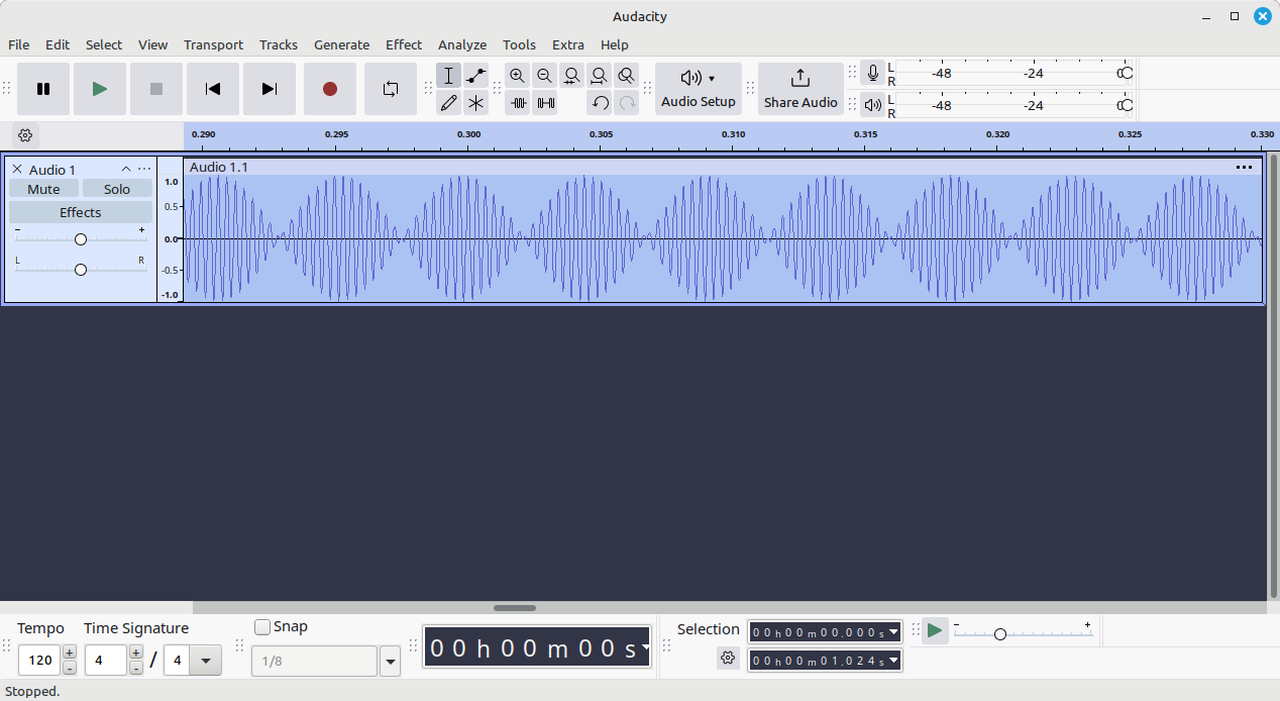Enable the Snap checkbox
Image resolution: width=1280 pixels, height=701 pixels.
[263, 626]
